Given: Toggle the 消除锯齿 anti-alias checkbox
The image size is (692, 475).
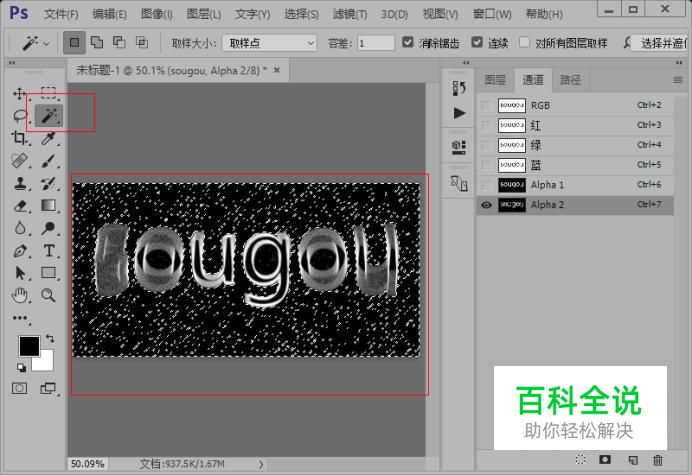Looking at the screenshot, I should (x=408, y=42).
